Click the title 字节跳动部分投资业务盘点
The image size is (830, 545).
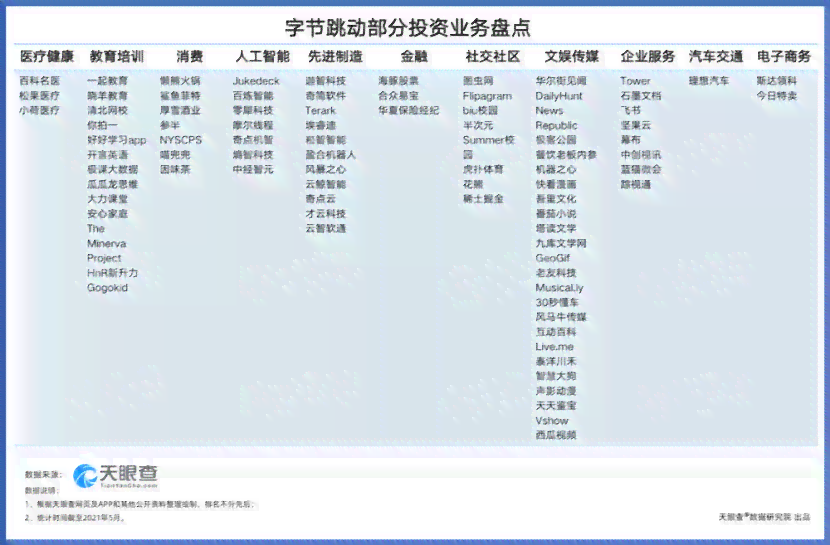[408, 28]
